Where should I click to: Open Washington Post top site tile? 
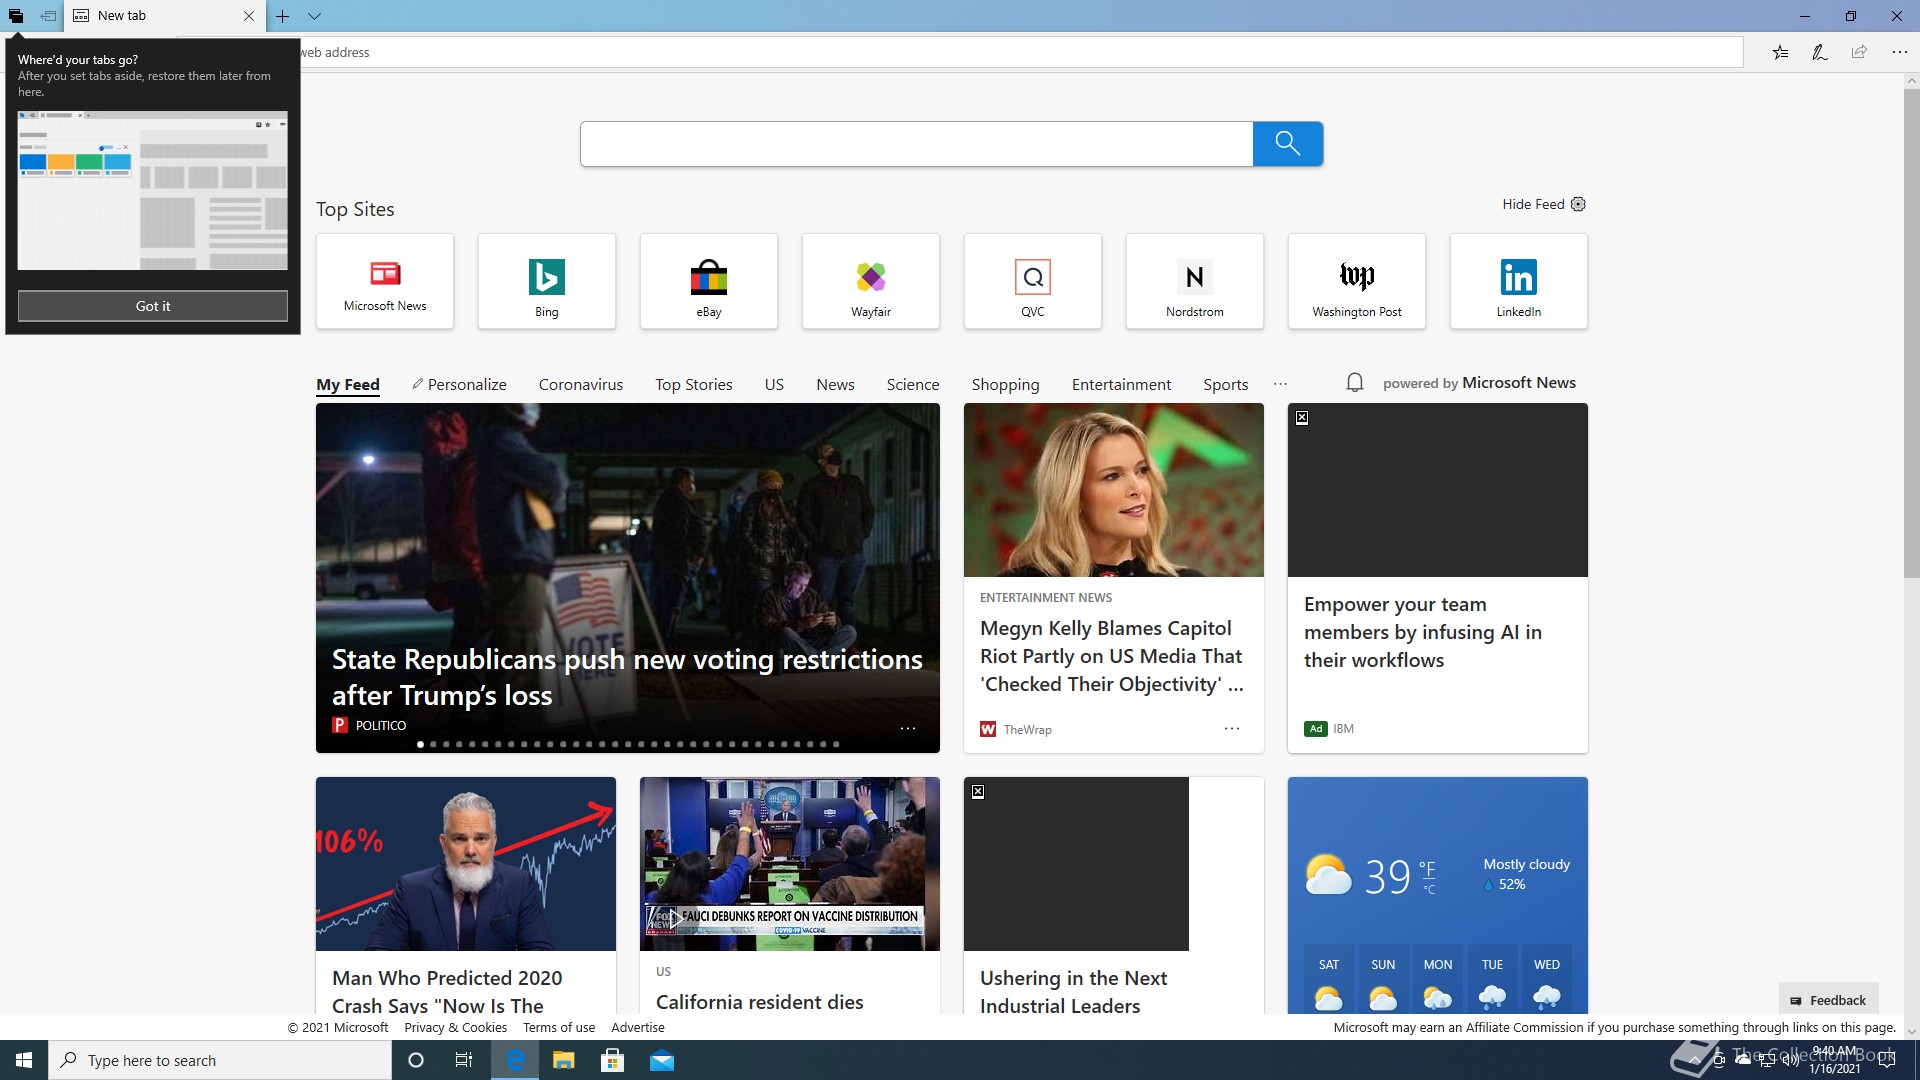coord(1357,281)
